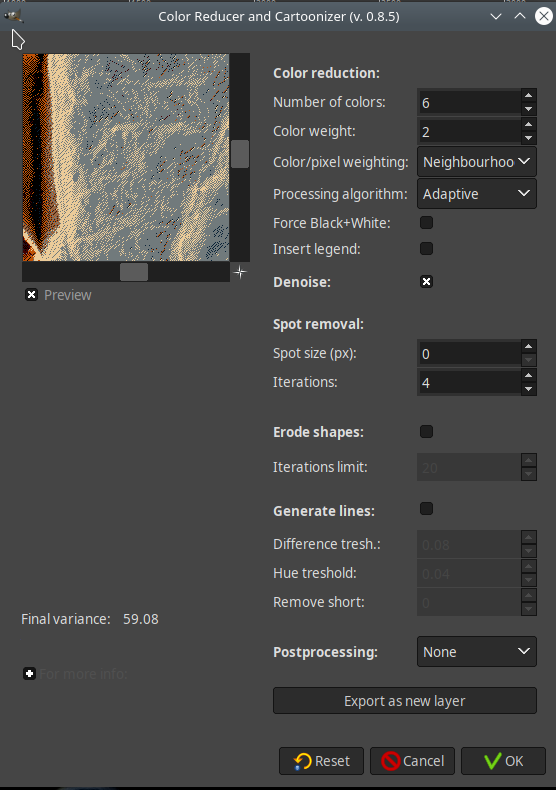Decrease Iterations value with down arrow
This screenshot has width=556, height=790.
[528, 389]
